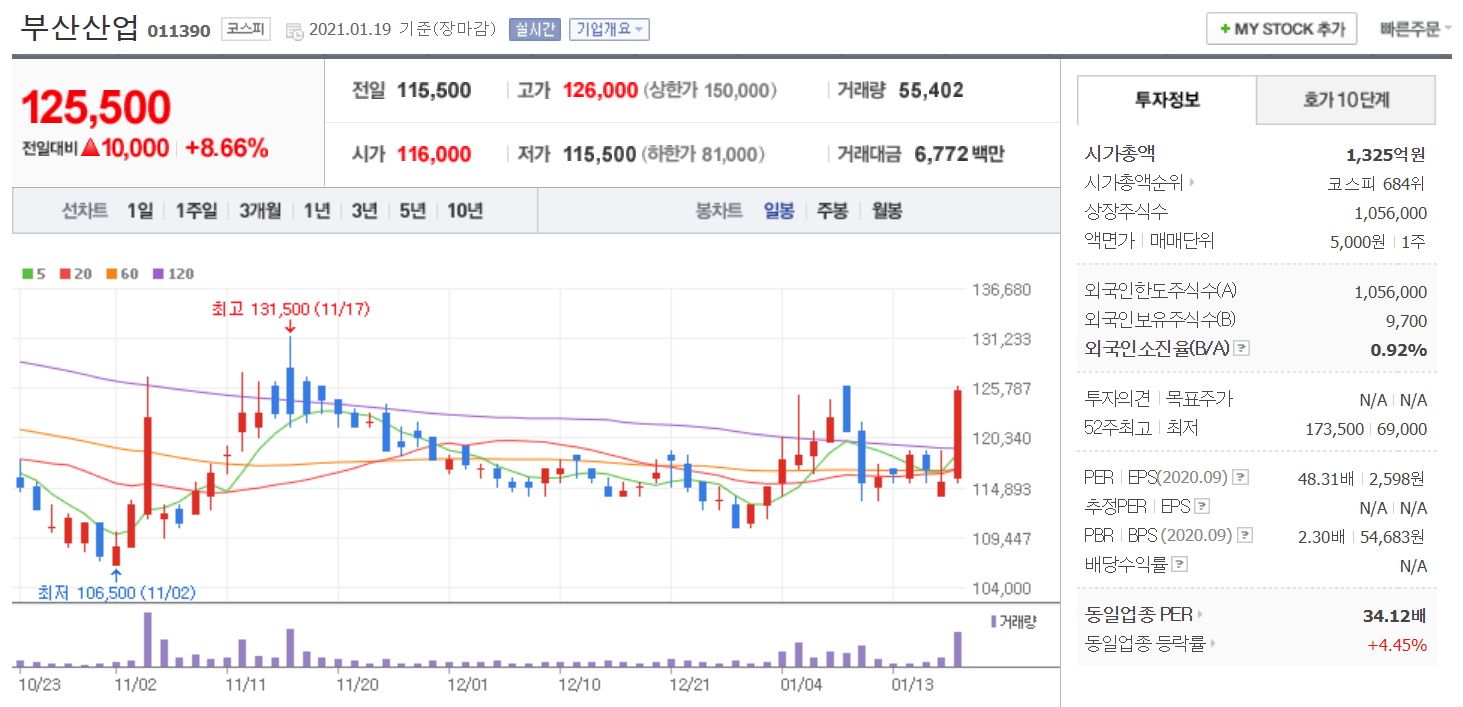Image resolution: width=1463 pixels, height=707 pixels.
Task: Expand the 빠른주문 dropdown menu
Action: click(x=1415, y=29)
